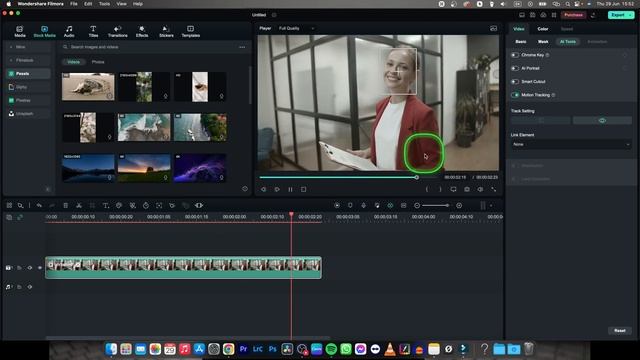Open the Full Quality dropdown in the player
Screen dimensions: 640x360
296,28
